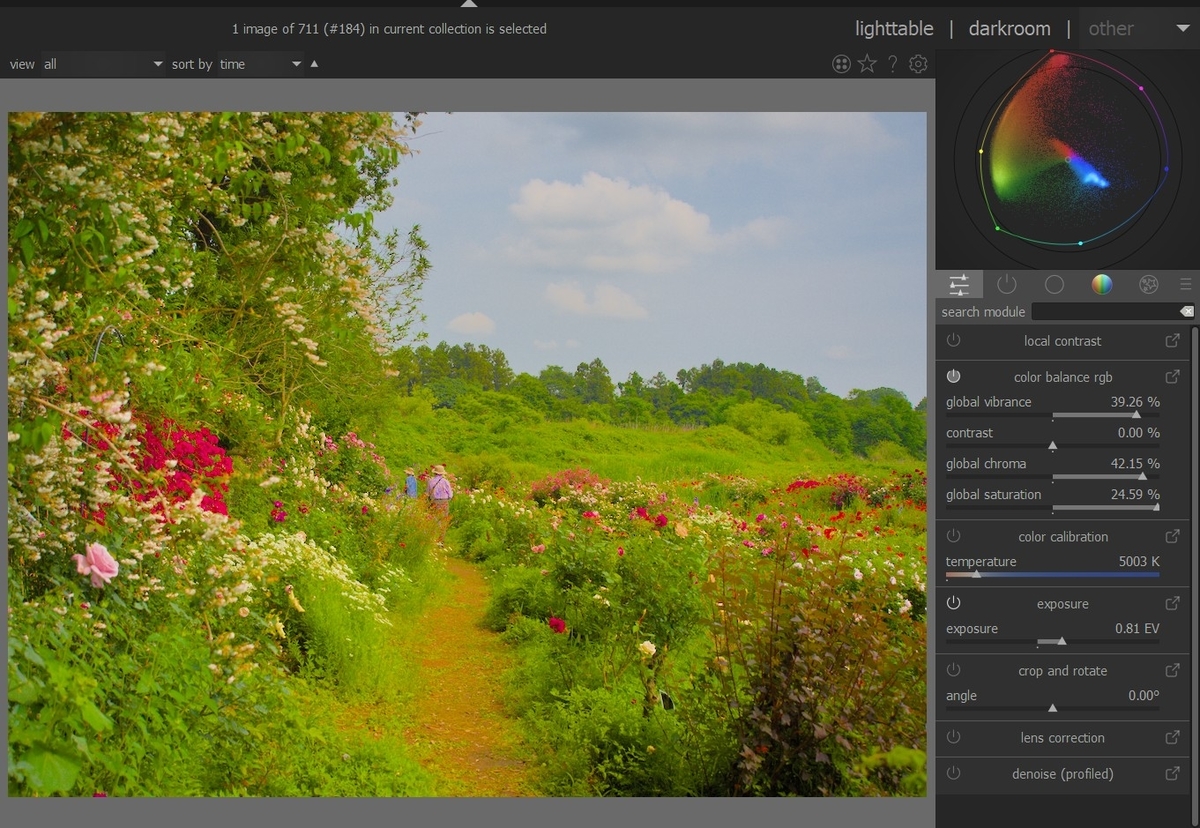Open denoise (profiled) in full module view
1200x828 pixels.
(x=1172, y=774)
